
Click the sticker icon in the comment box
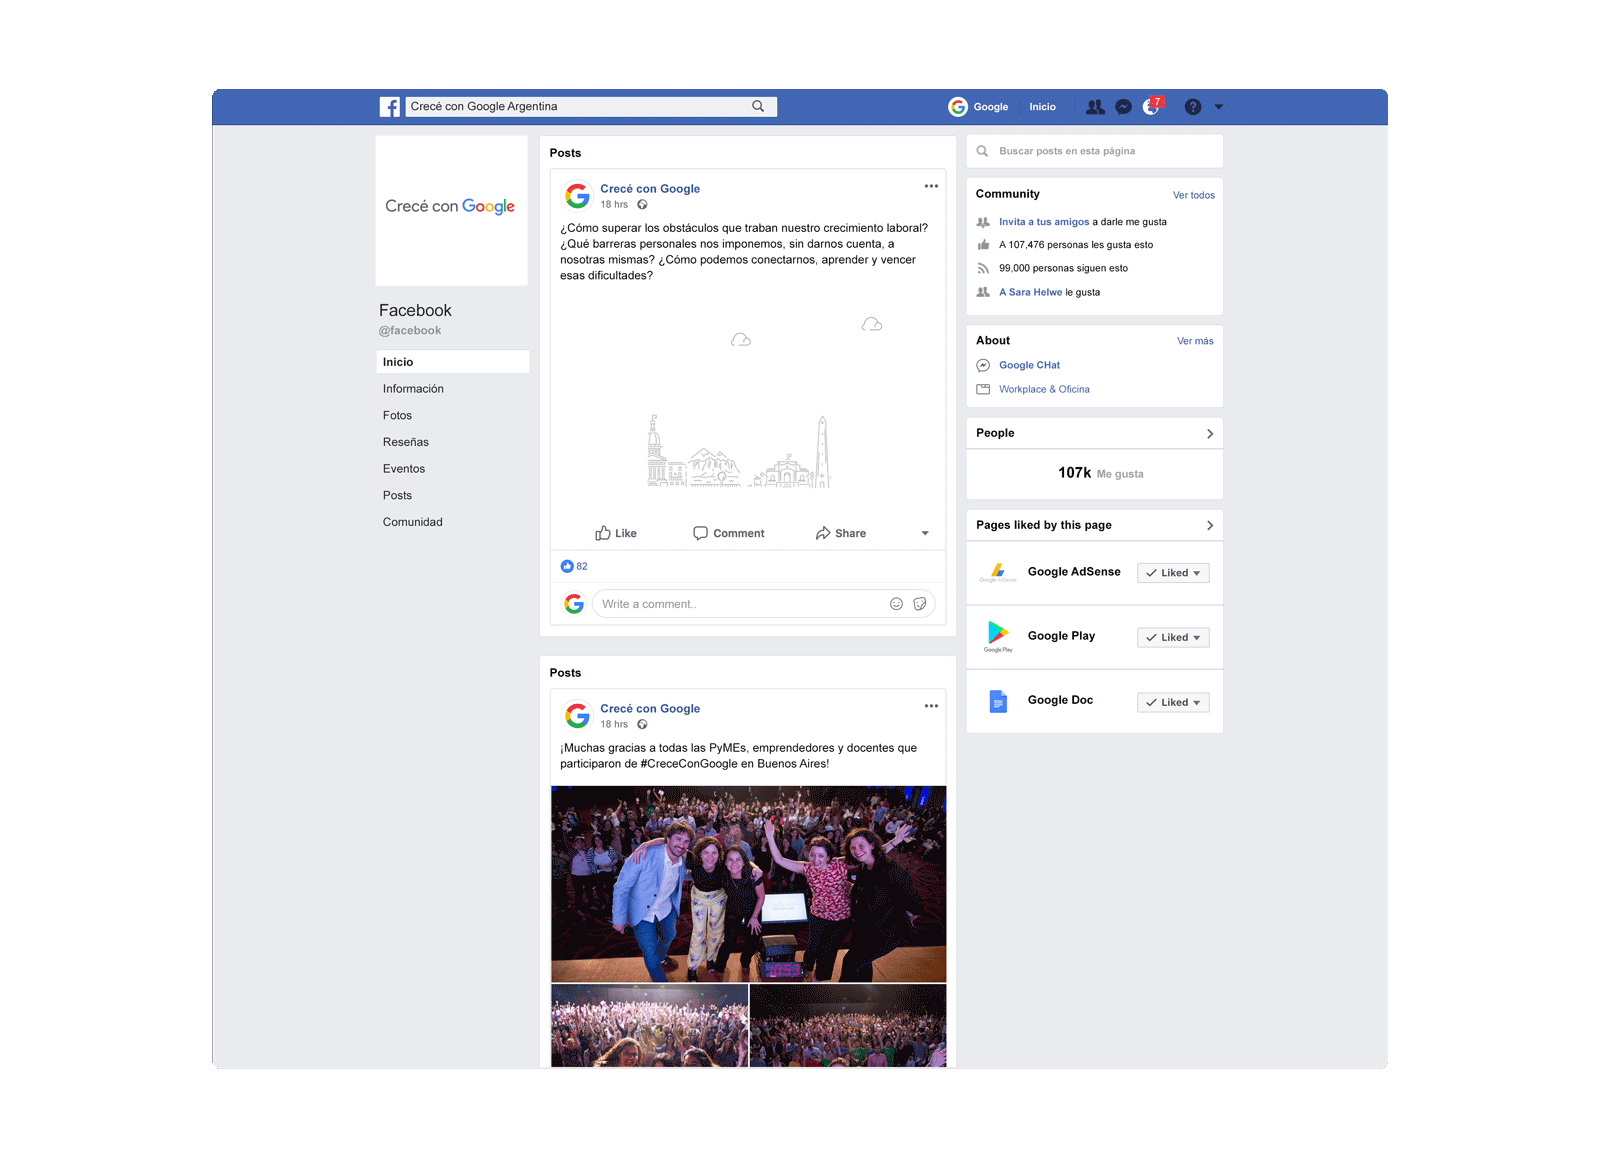pos(920,604)
